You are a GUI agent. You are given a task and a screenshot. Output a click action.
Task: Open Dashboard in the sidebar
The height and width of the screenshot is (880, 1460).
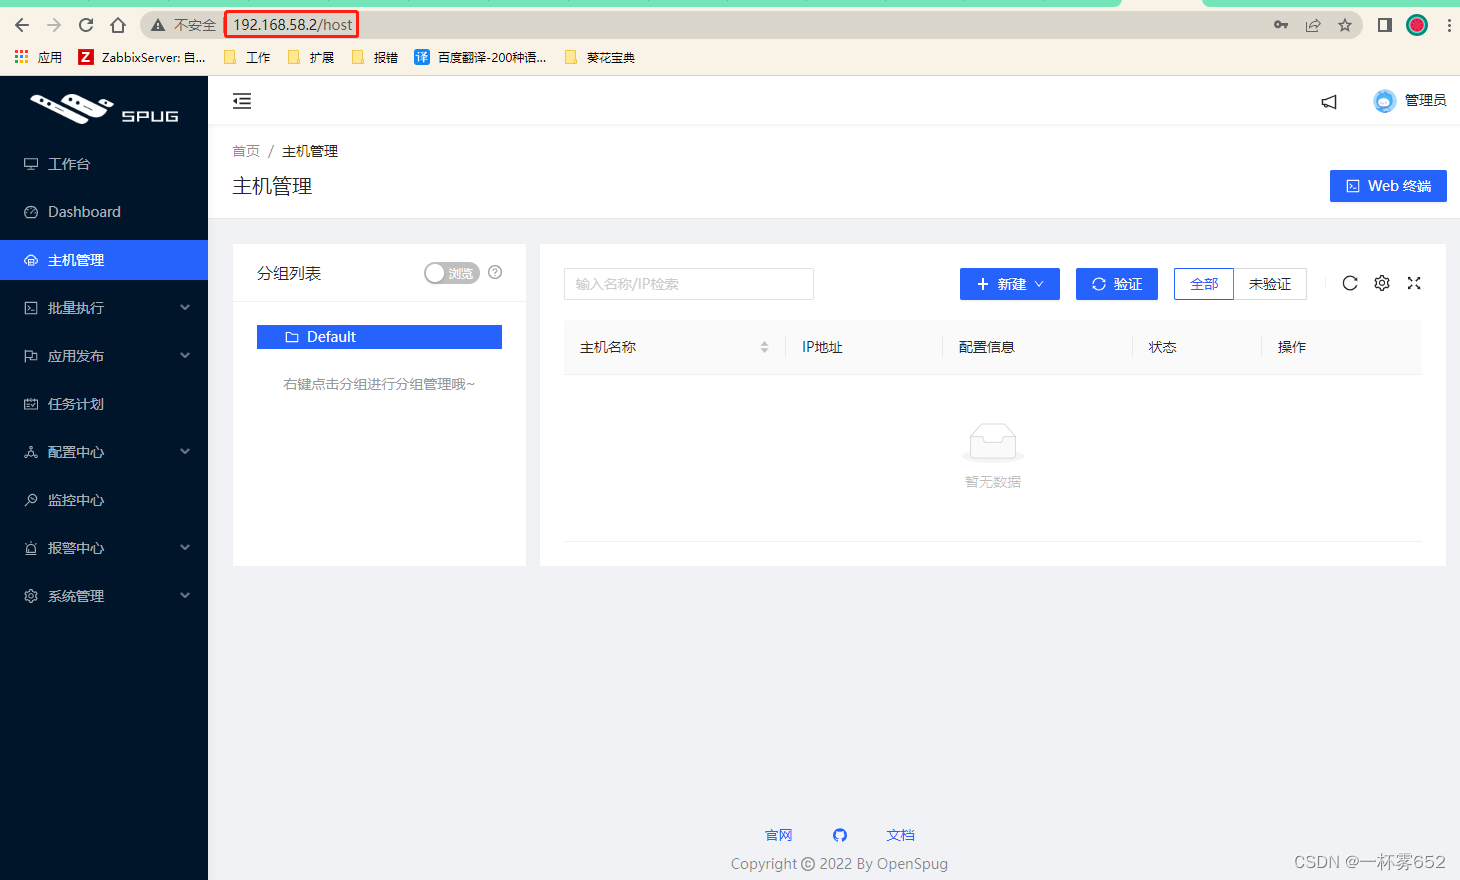(x=104, y=212)
